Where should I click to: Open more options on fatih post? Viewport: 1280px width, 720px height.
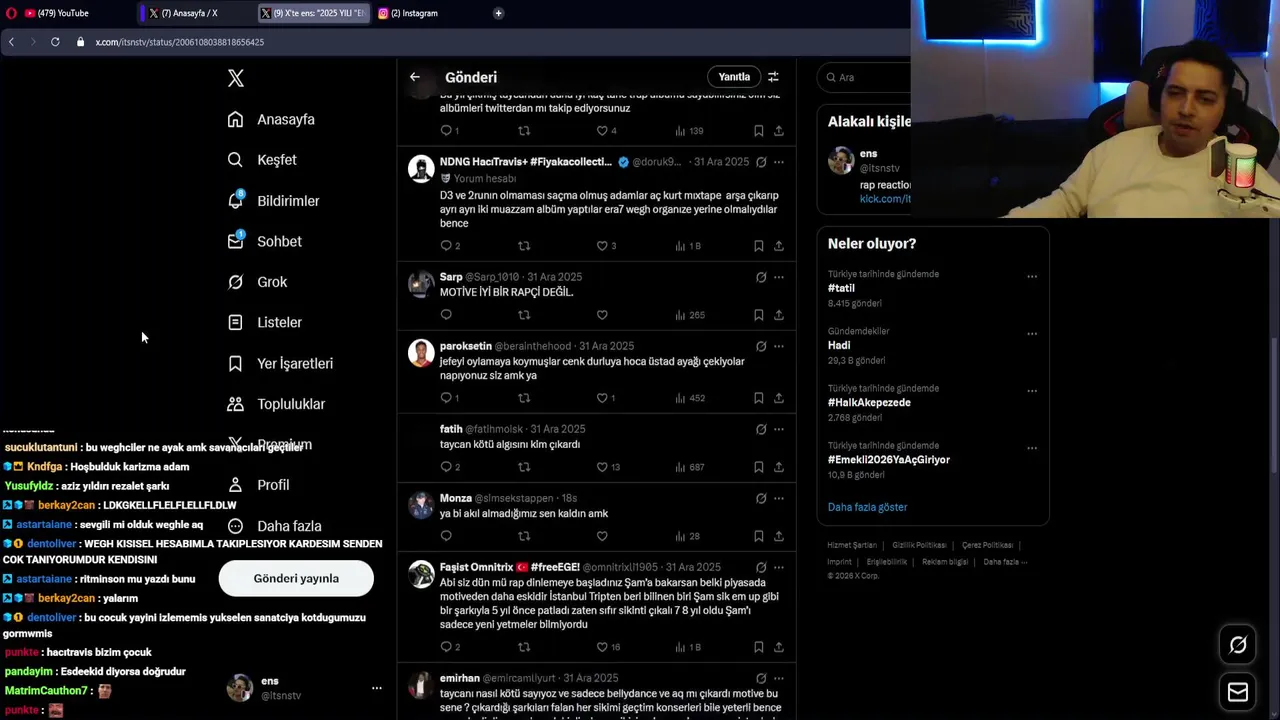[x=779, y=429]
